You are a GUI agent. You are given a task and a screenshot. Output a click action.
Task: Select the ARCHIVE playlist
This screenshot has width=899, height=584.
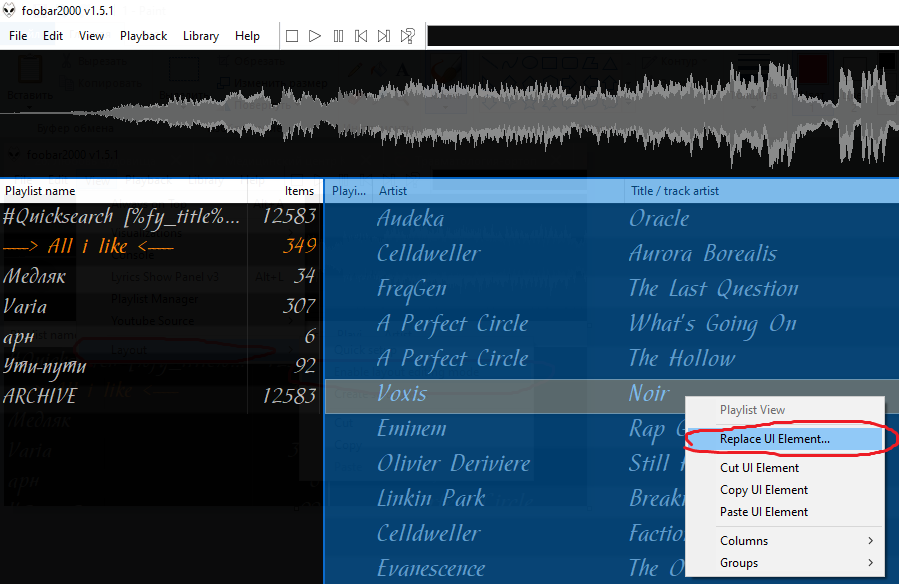click(x=160, y=395)
